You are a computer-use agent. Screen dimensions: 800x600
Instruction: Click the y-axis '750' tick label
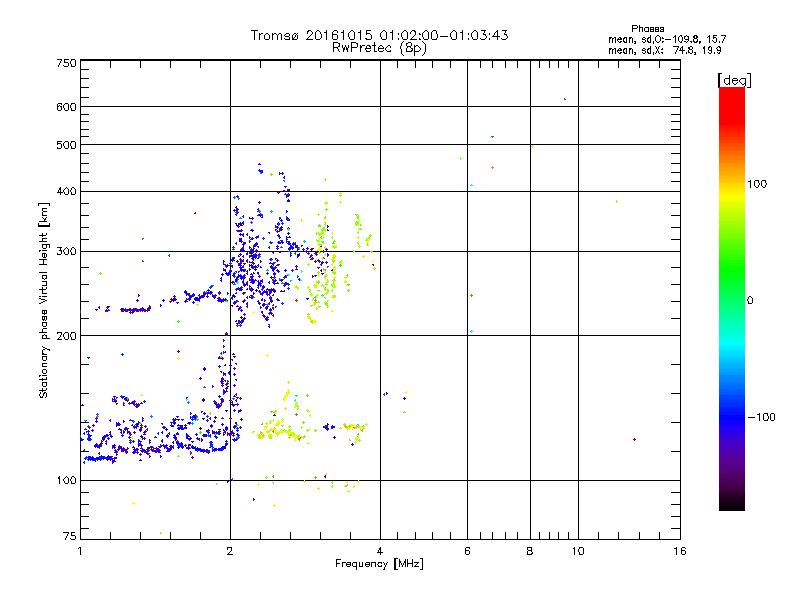(66, 63)
